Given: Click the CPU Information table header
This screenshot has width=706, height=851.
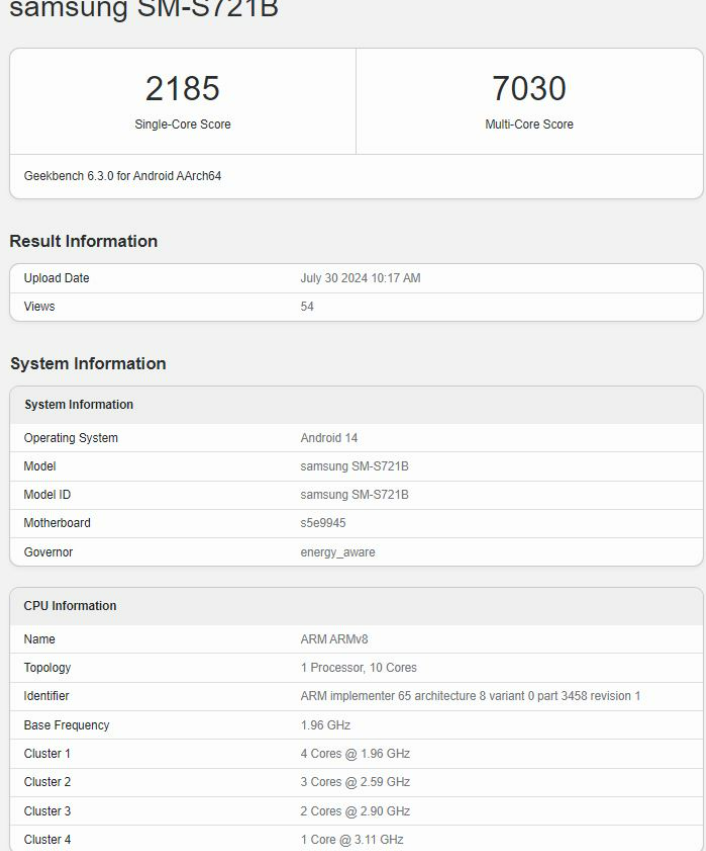Looking at the screenshot, I should (x=70, y=606).
